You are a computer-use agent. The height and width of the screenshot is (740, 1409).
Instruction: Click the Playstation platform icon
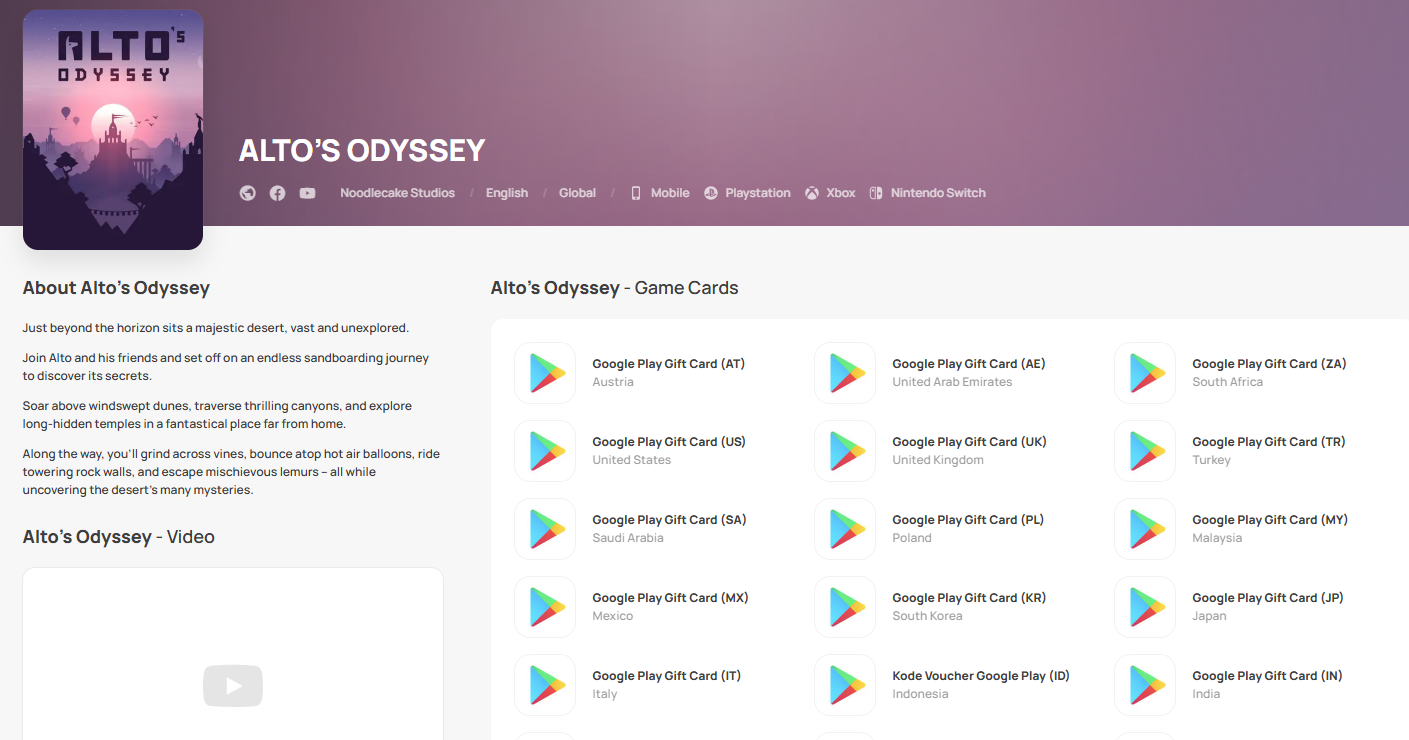pyautogui.click(x=710, y=193)
